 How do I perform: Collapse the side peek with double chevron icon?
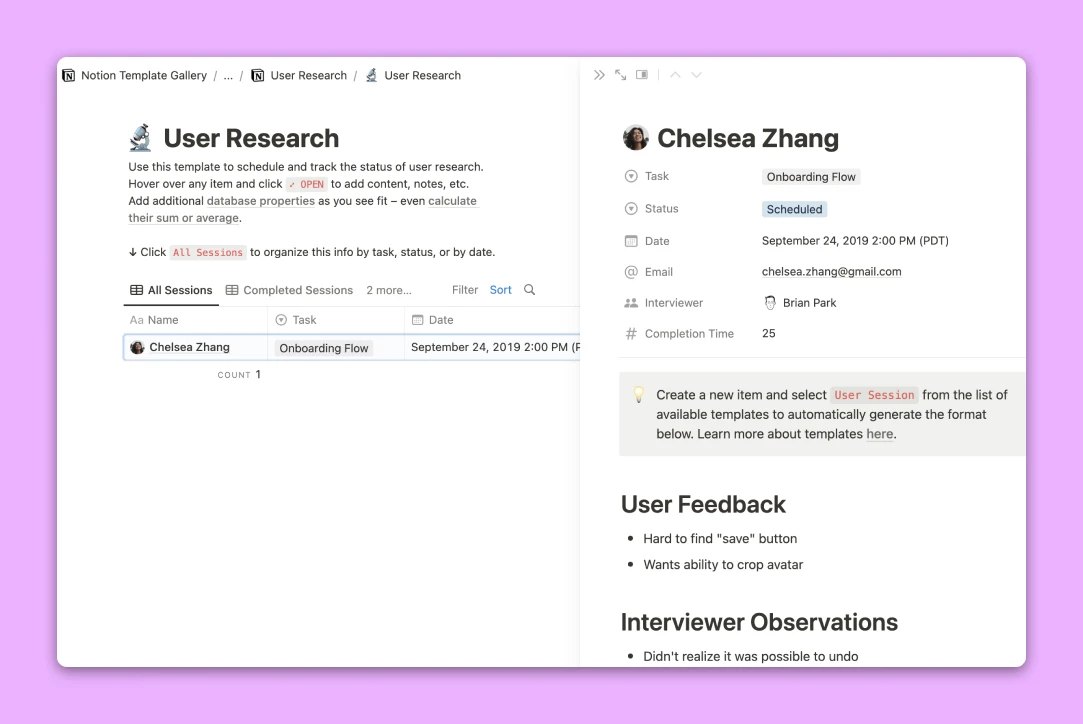click(599, 74)
